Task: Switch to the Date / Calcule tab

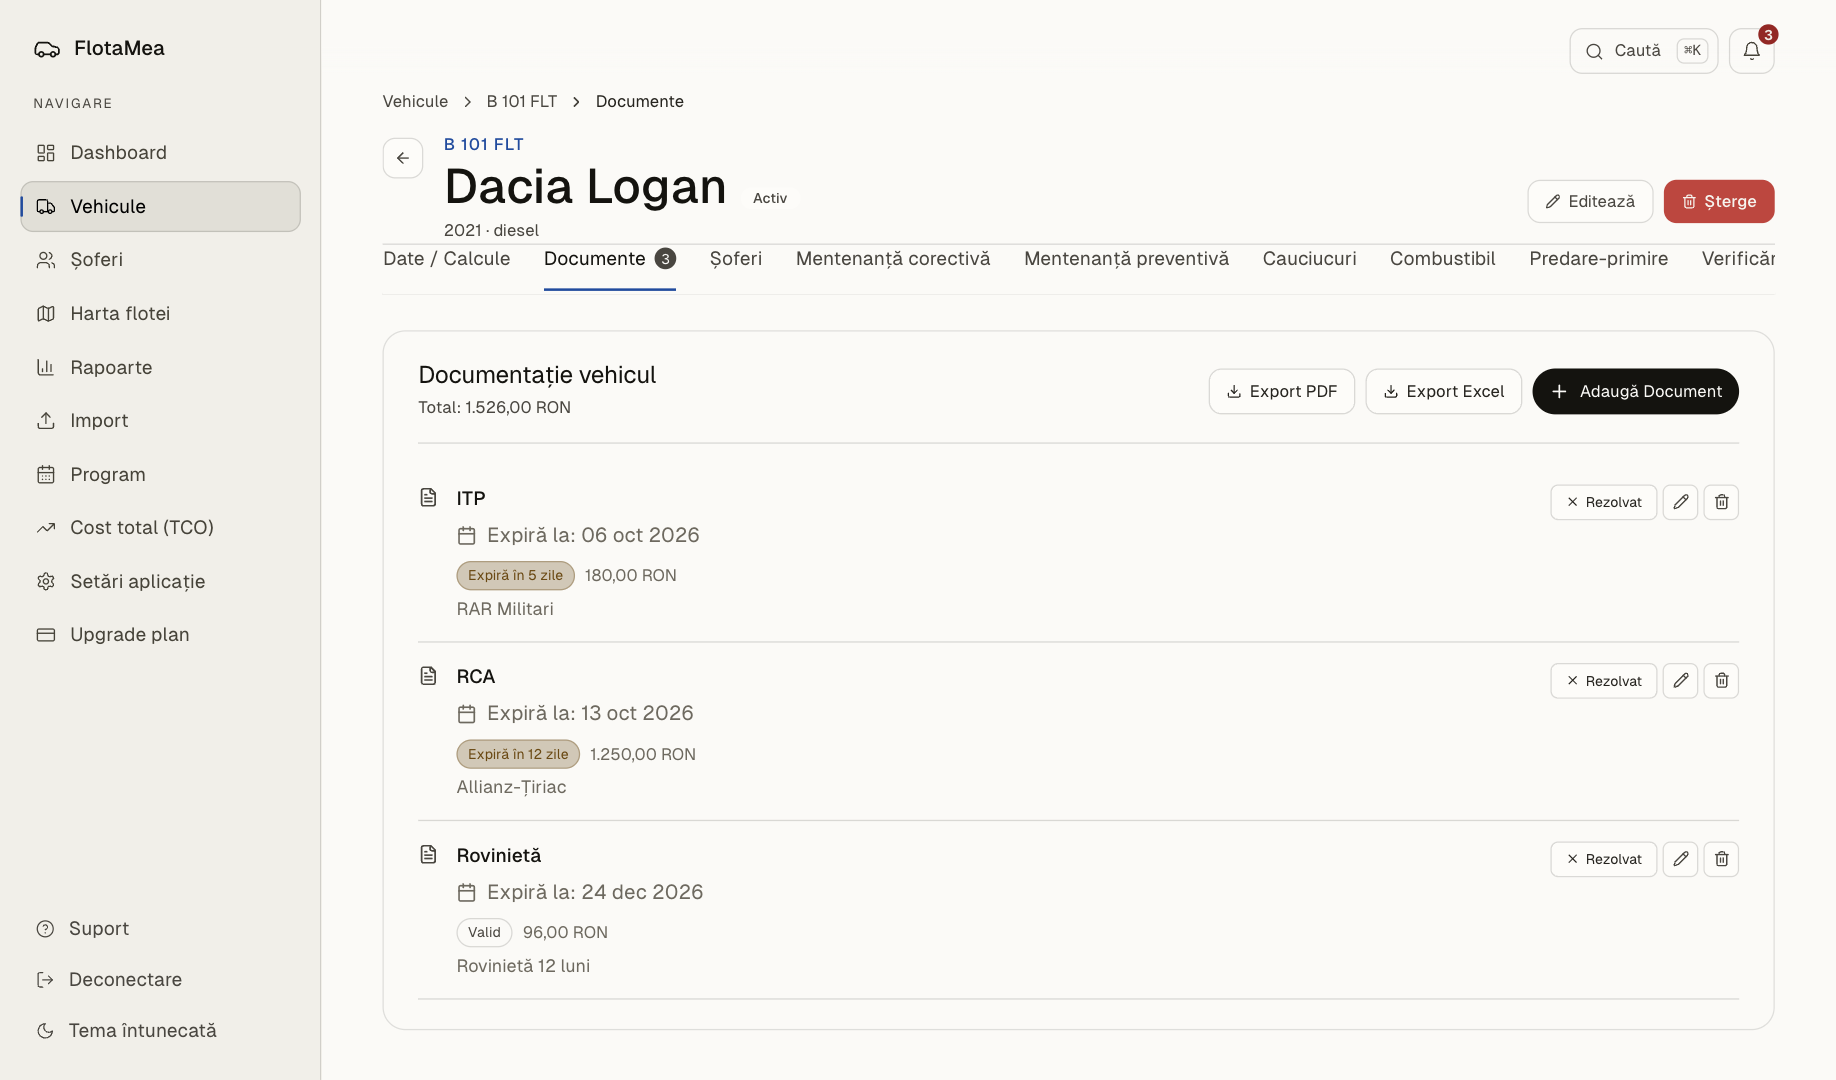Action: coord(446,259)
